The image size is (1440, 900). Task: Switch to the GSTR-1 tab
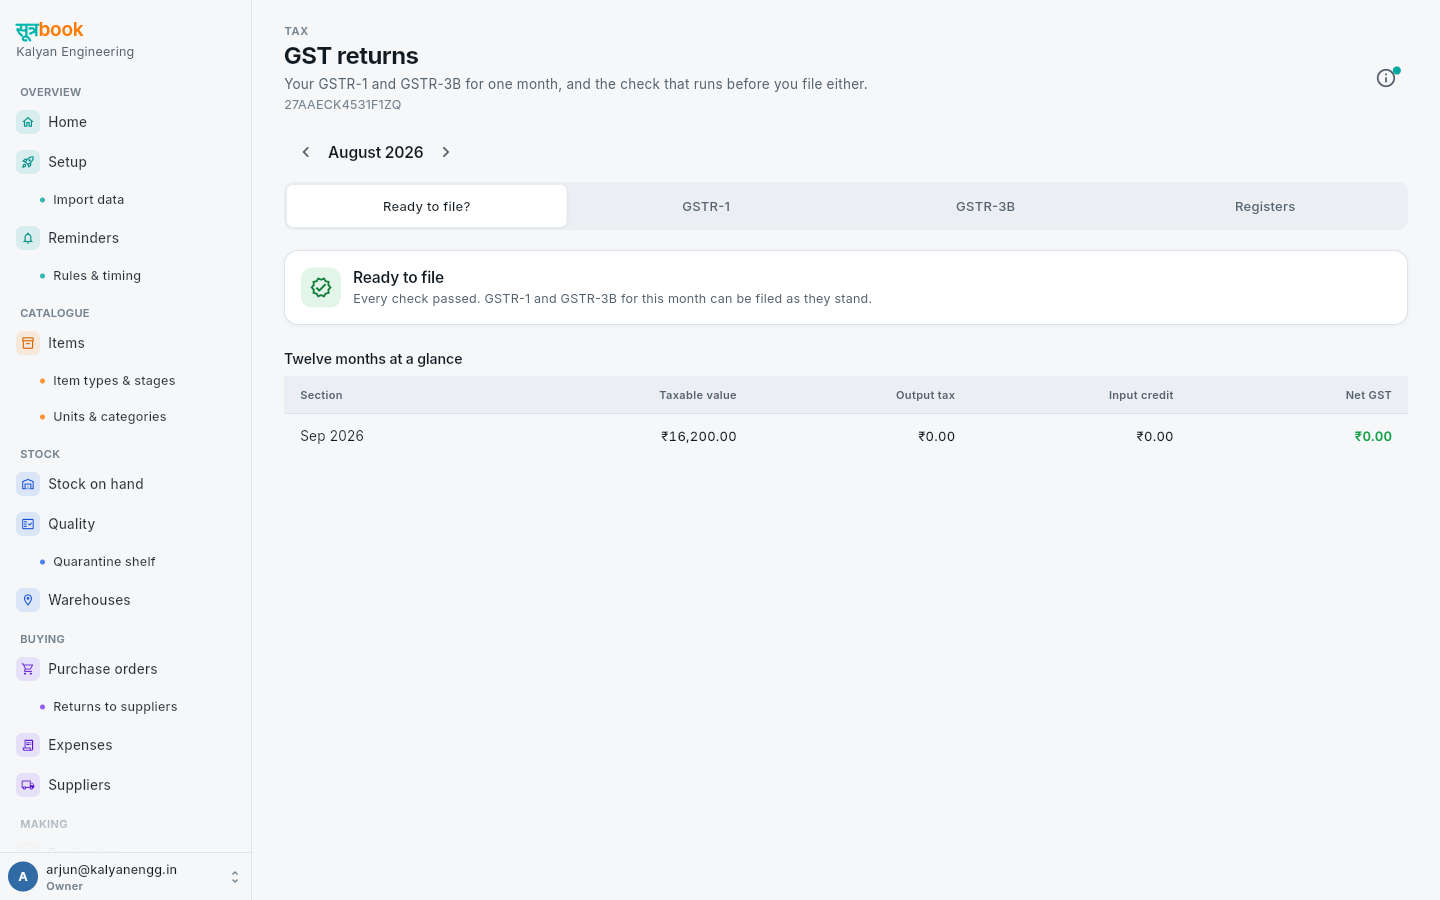pos(706,206)
